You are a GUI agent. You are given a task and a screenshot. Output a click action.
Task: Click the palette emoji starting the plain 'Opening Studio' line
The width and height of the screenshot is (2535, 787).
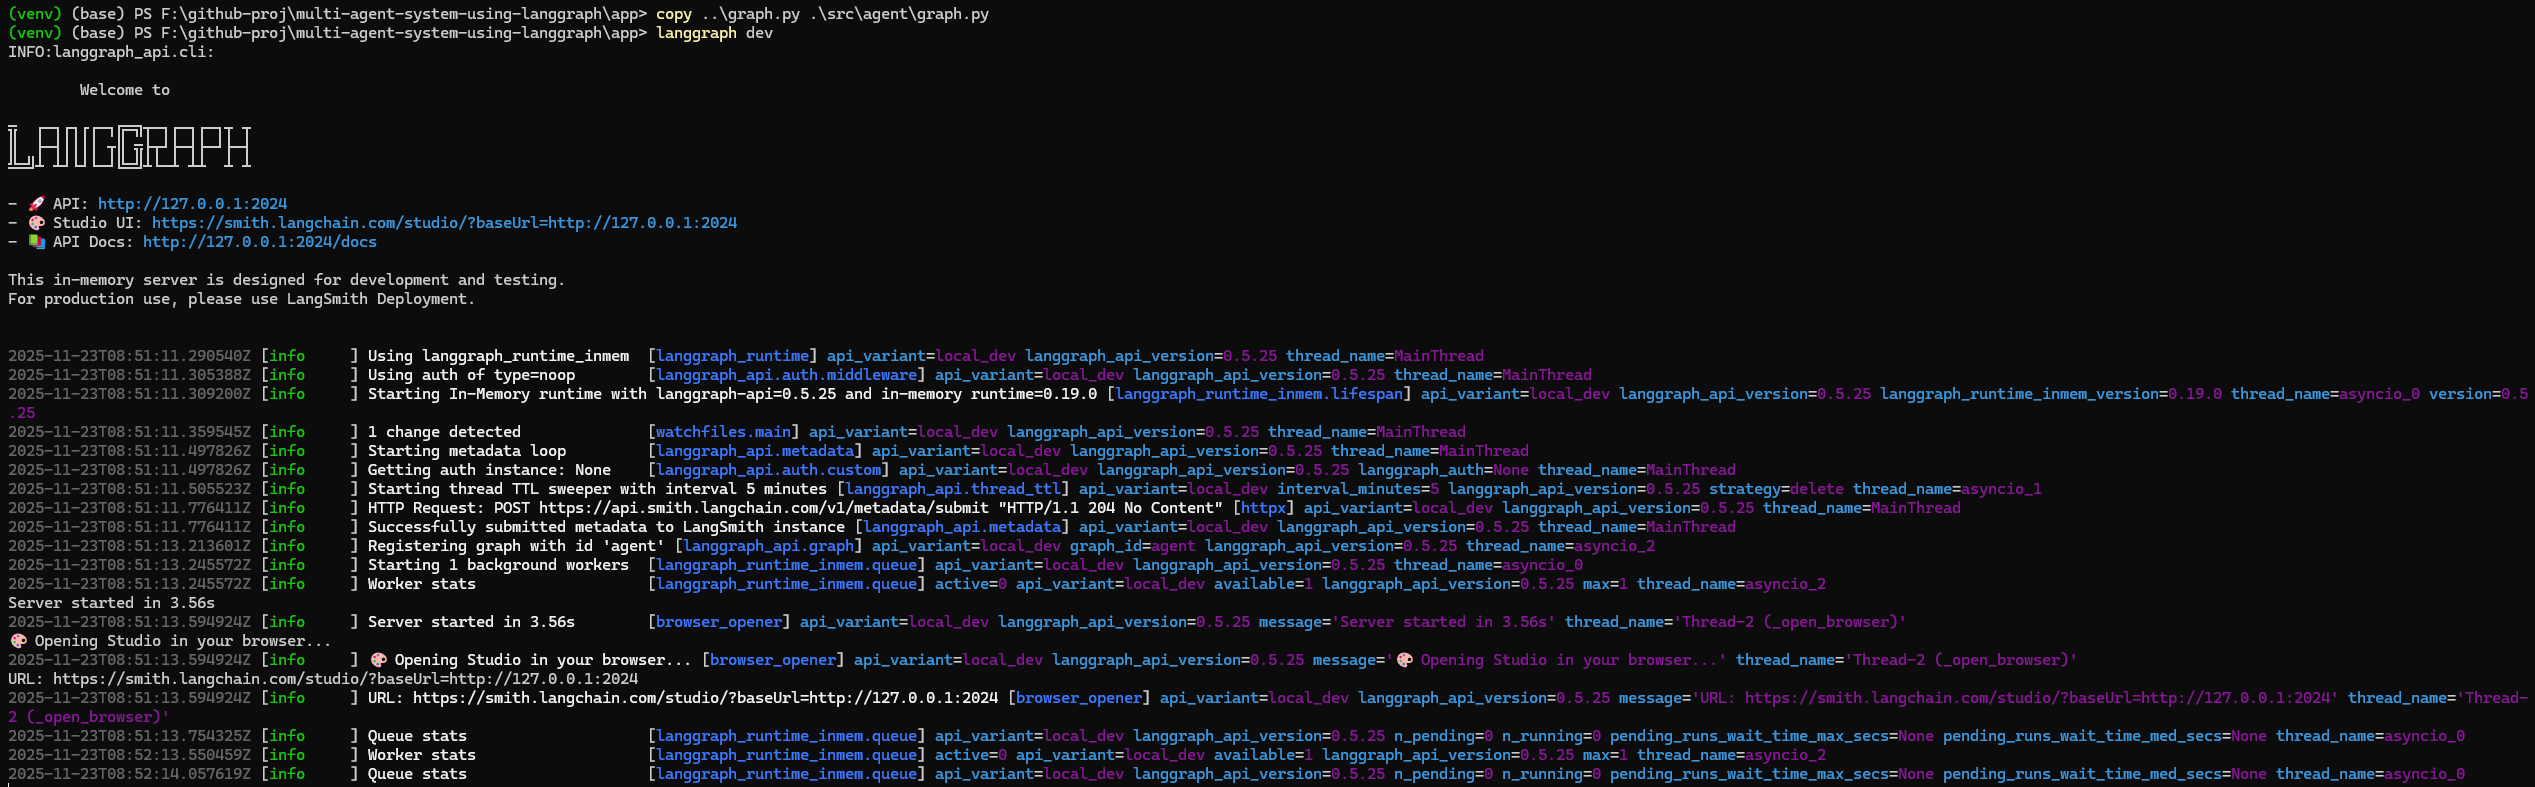pos(18,641)
